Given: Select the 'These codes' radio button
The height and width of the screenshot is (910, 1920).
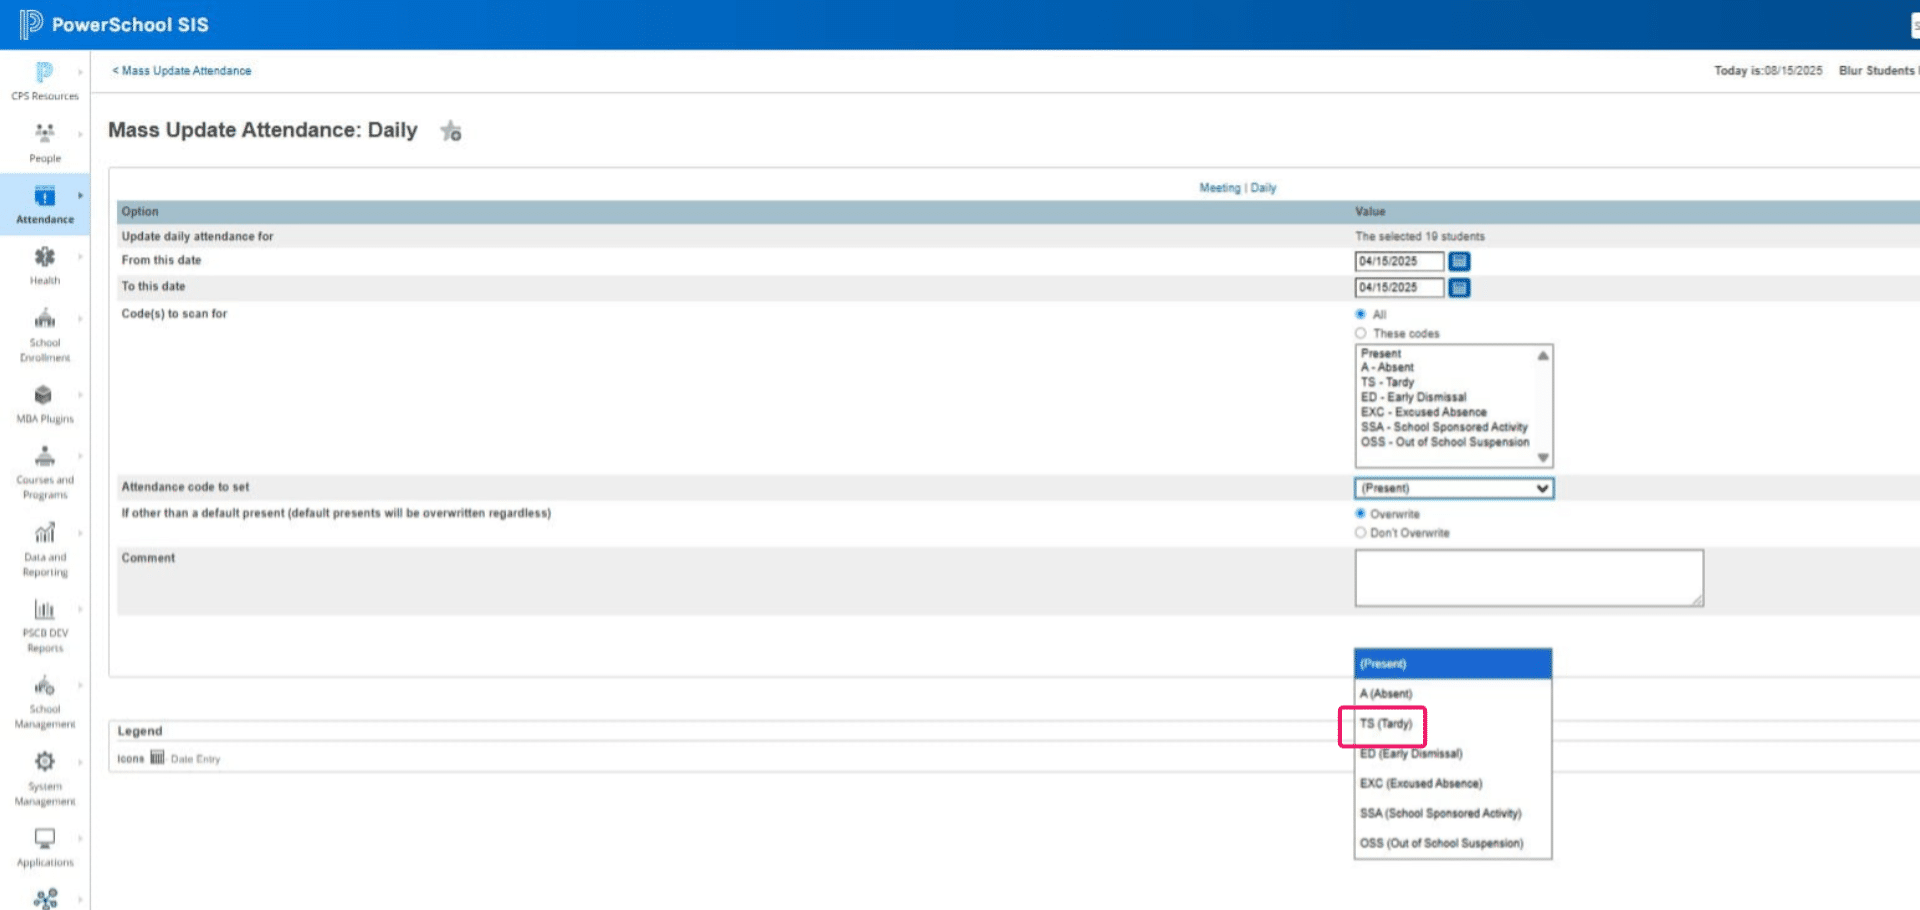Looking at the screenshot, I should (1360, 333).
